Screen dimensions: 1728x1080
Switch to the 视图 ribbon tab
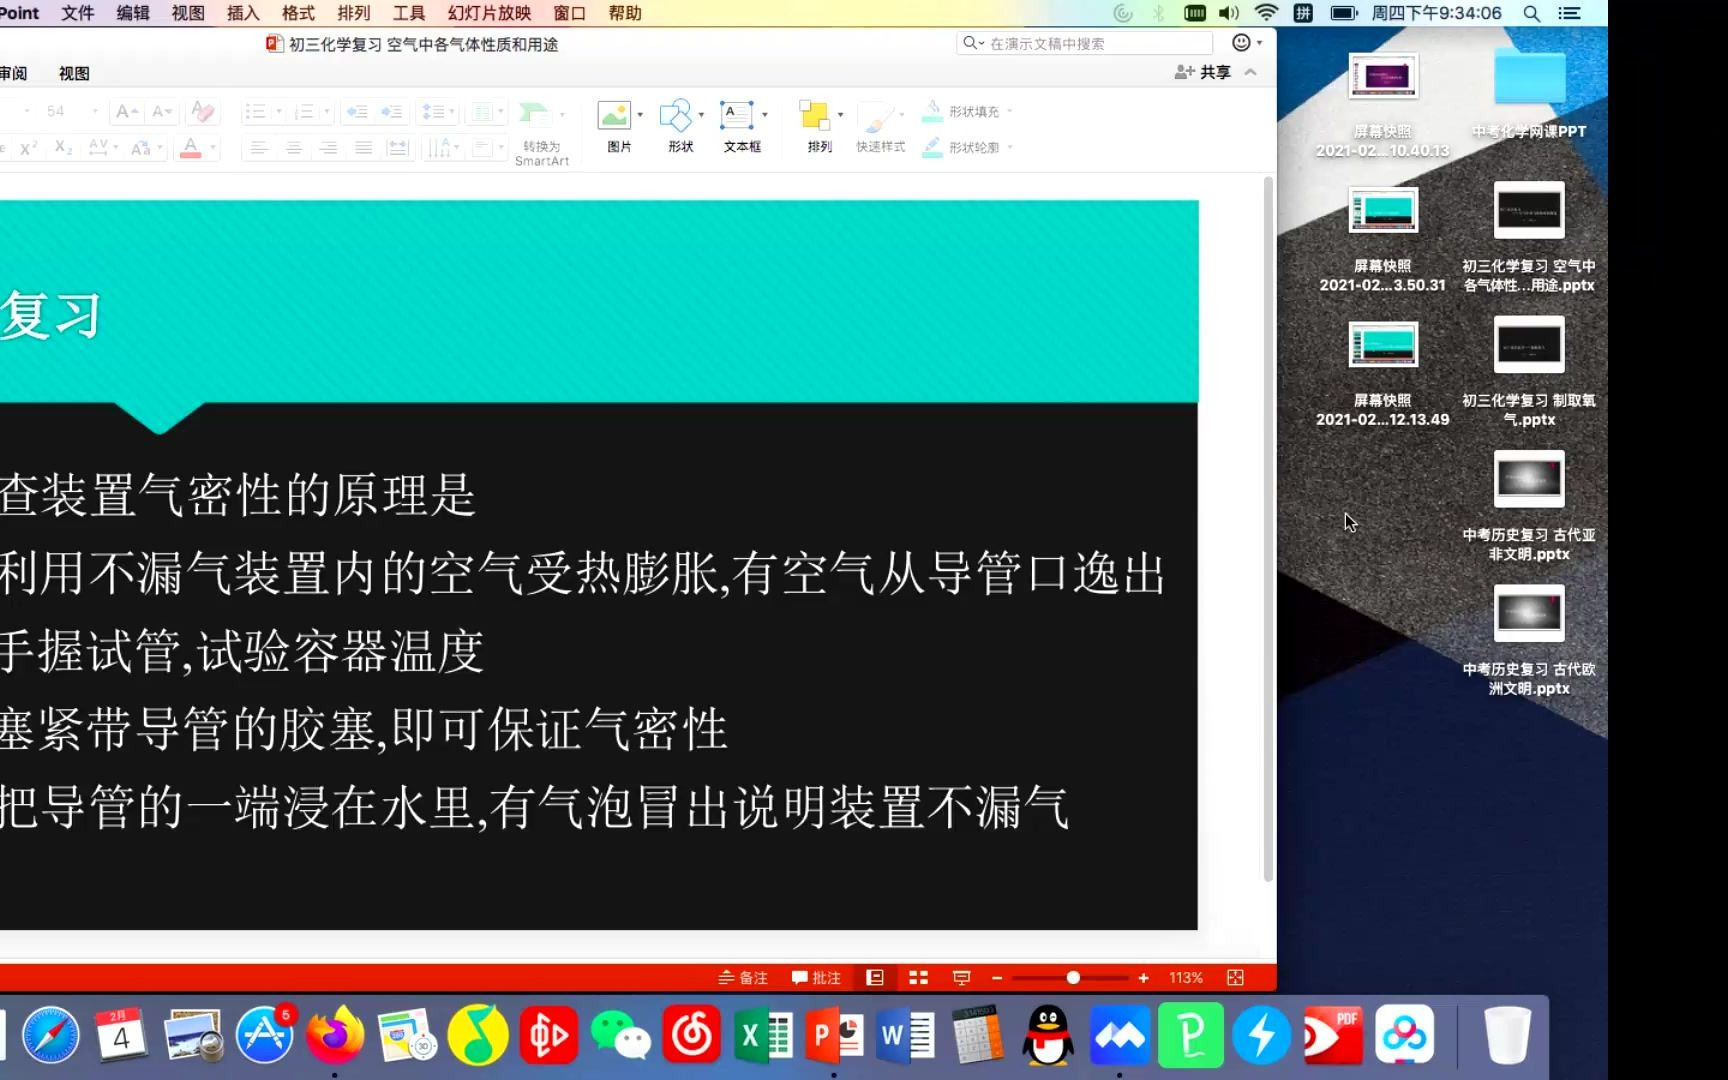74,72
